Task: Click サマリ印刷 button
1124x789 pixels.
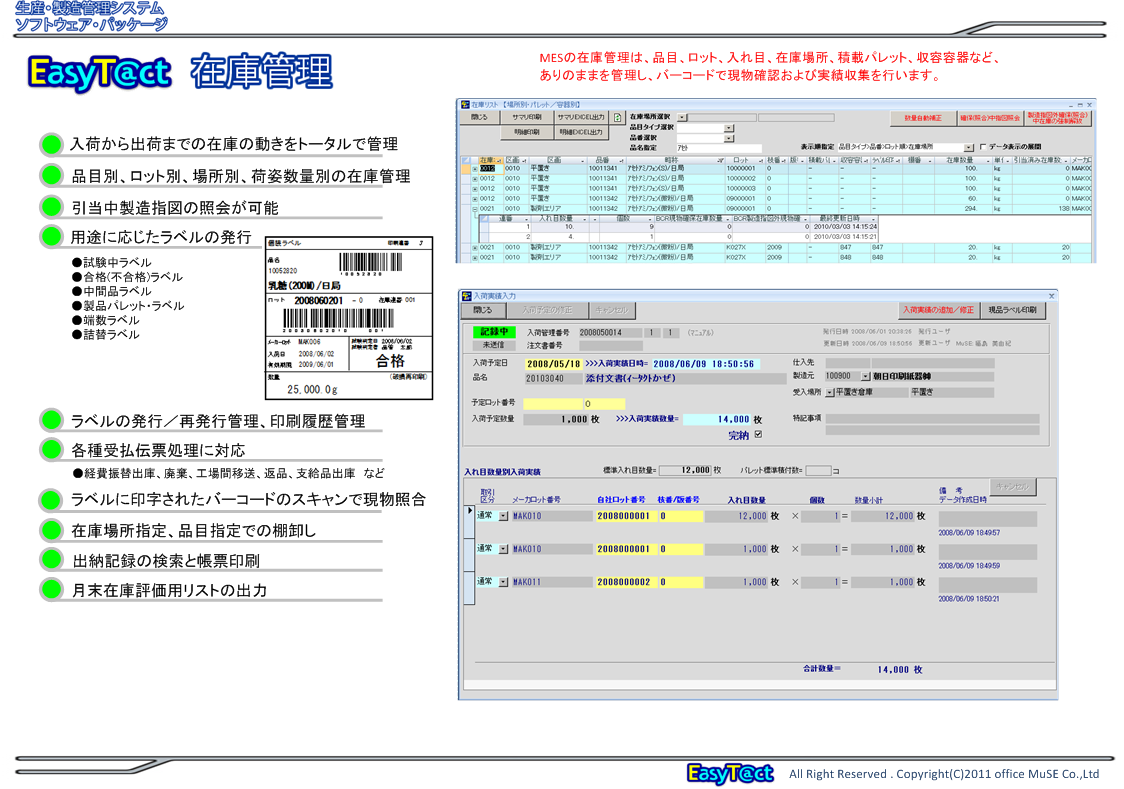Action: click(526, 117)
